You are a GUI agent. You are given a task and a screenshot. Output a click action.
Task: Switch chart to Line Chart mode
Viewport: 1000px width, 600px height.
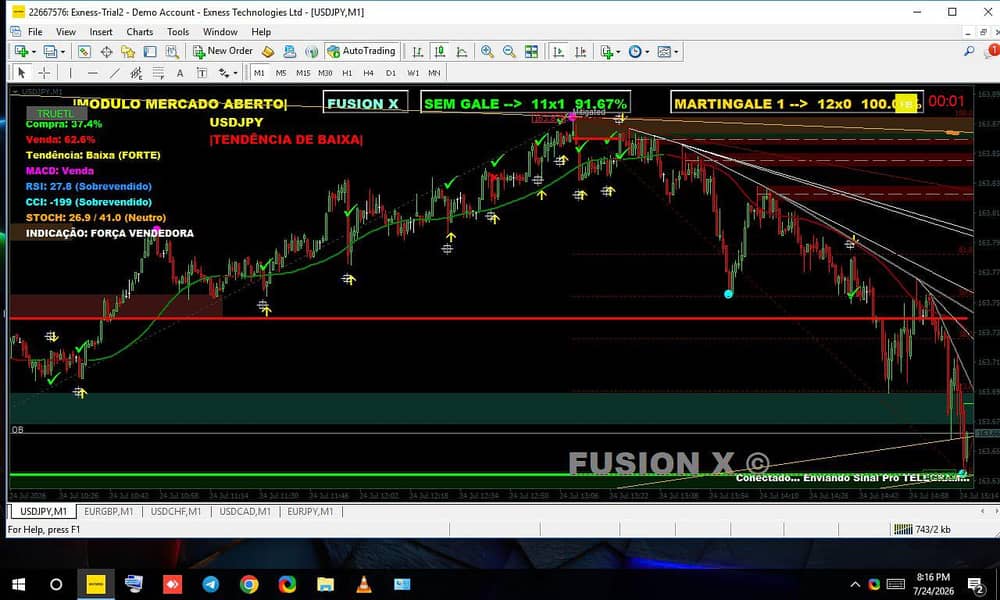tap(461, 52)
